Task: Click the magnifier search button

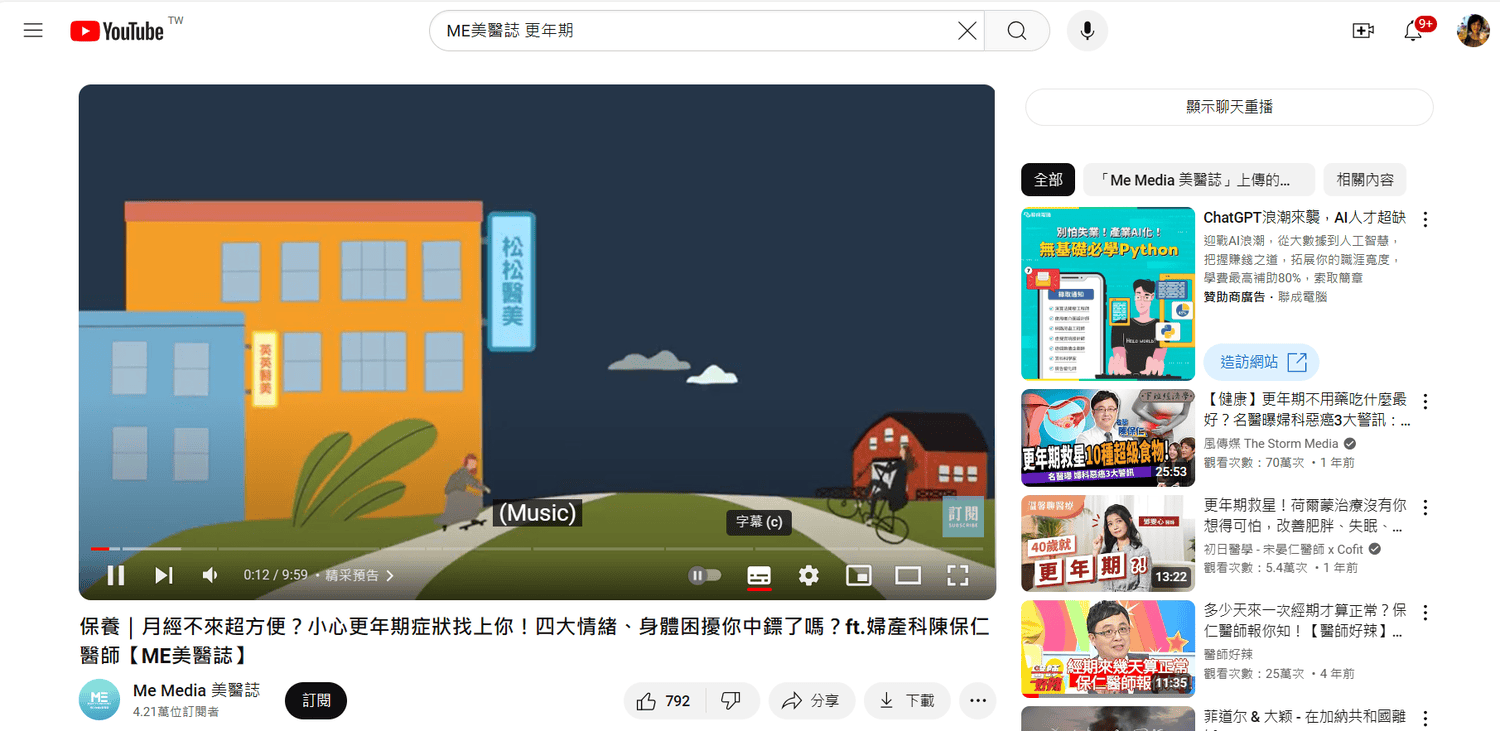Action: pyautogui.click(x=1017, y=31)
